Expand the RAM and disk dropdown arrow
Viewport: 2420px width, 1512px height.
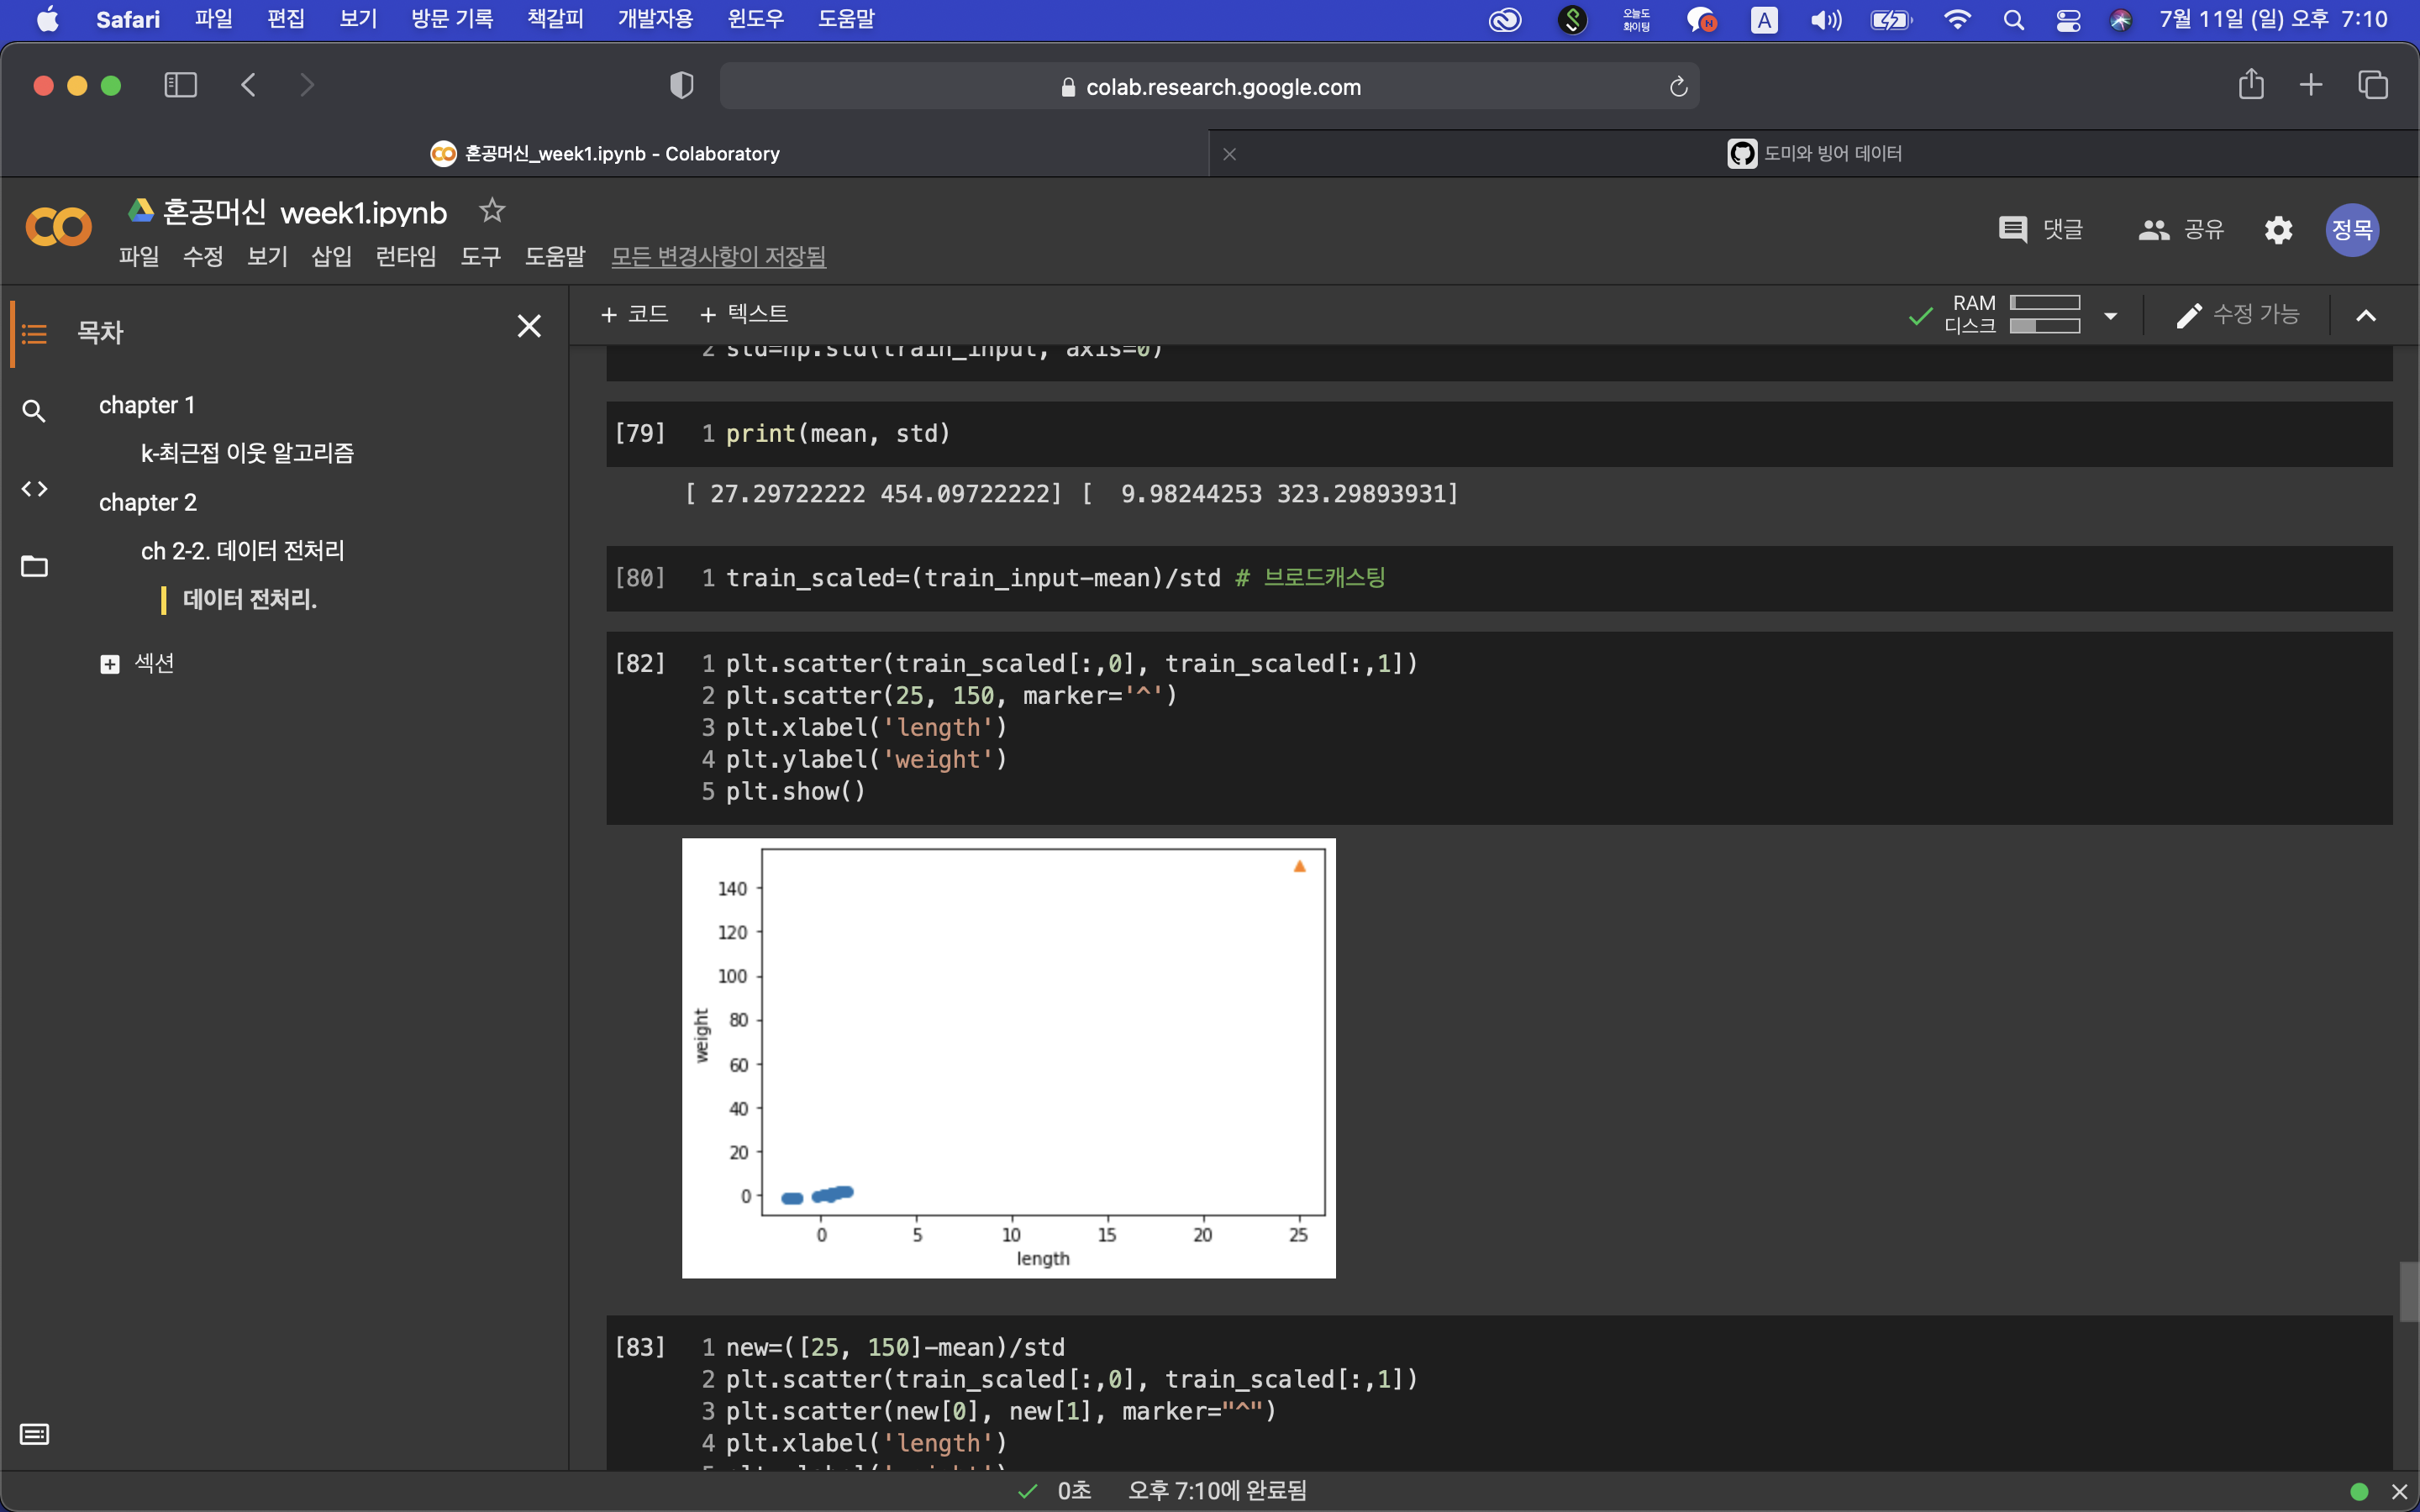(2110, 316)
